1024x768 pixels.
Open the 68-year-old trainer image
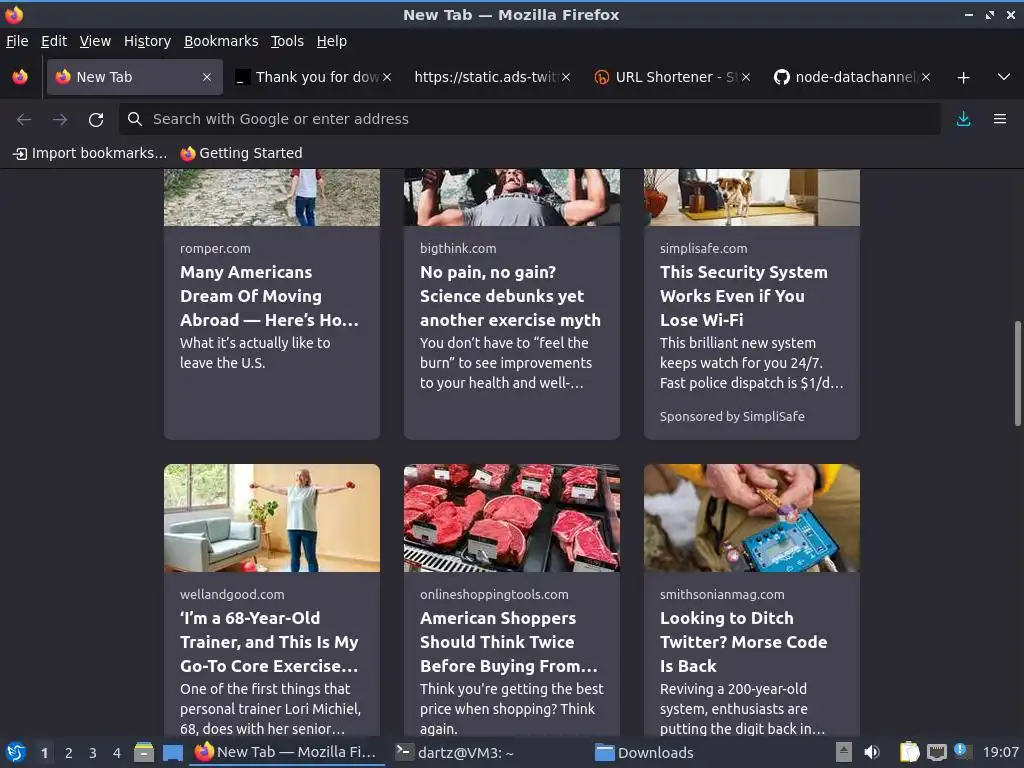[272, 518]
